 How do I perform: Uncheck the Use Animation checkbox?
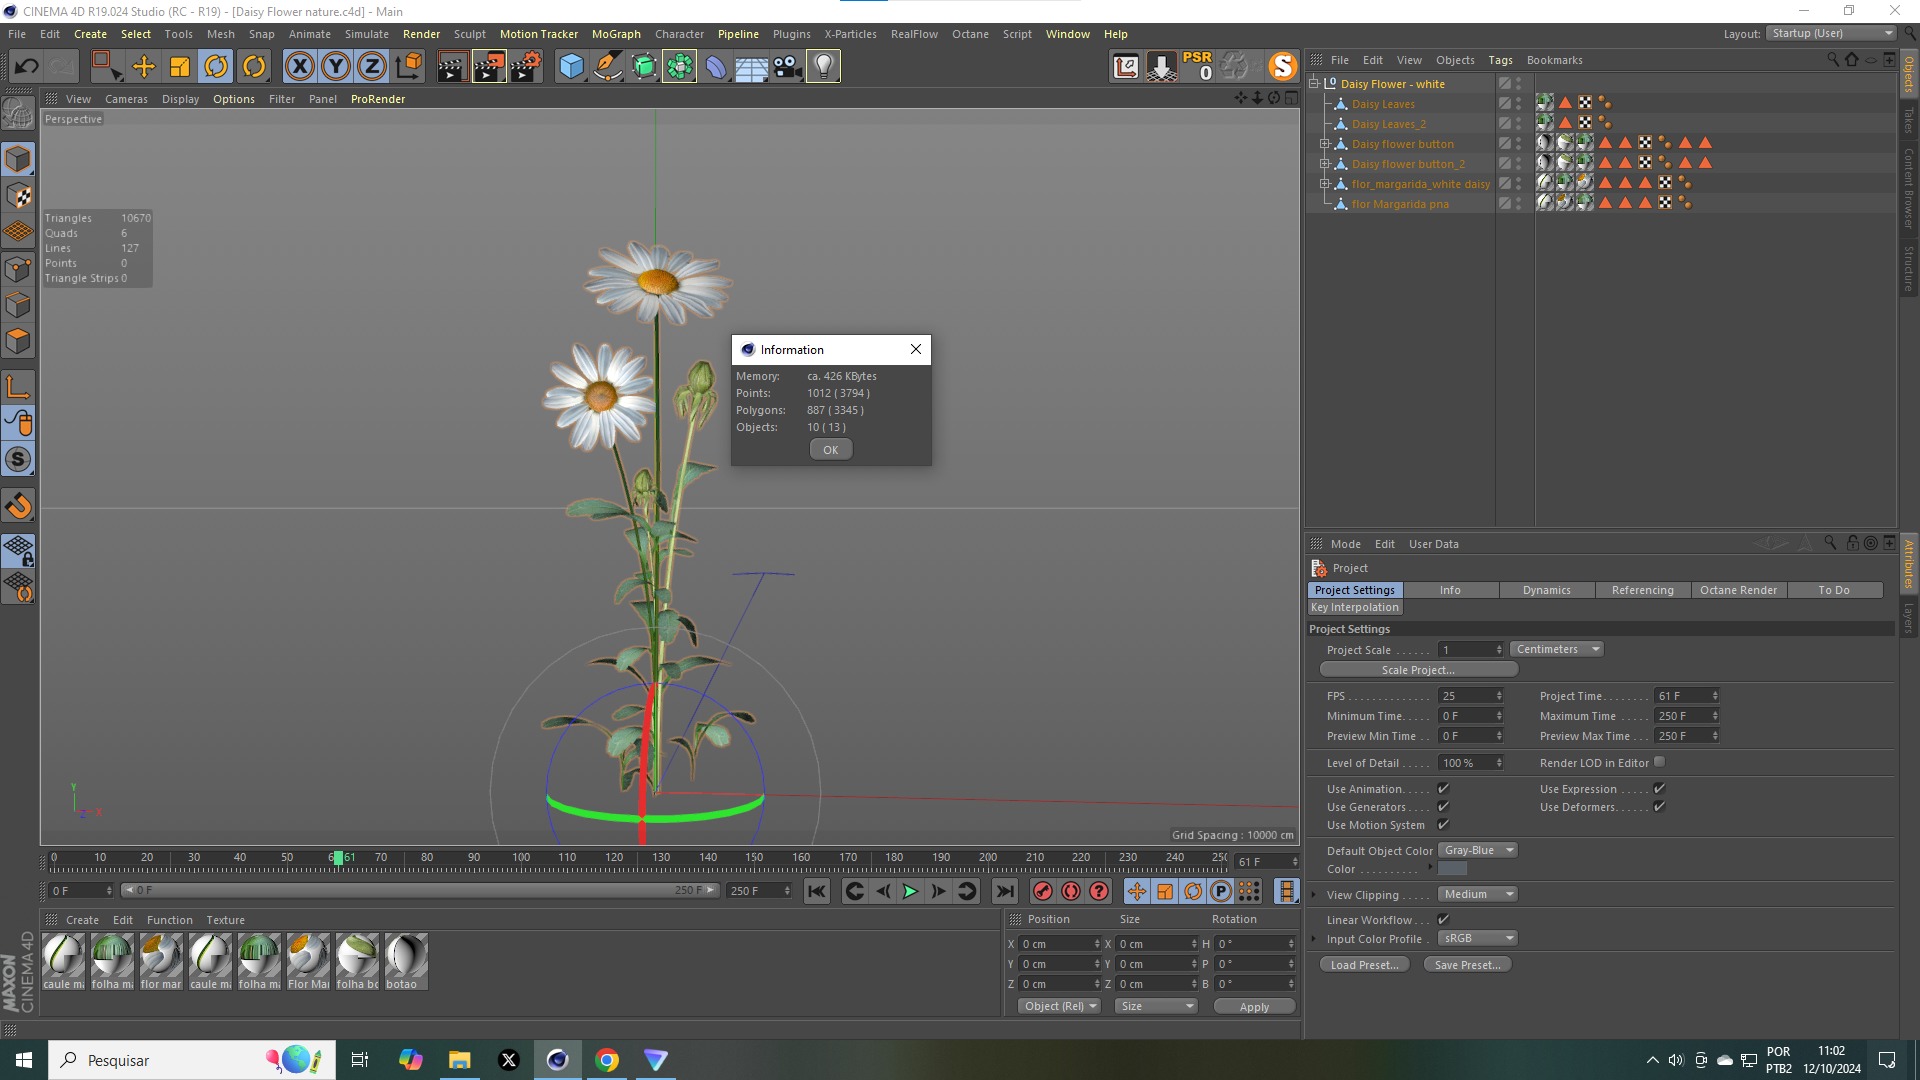1443,789
